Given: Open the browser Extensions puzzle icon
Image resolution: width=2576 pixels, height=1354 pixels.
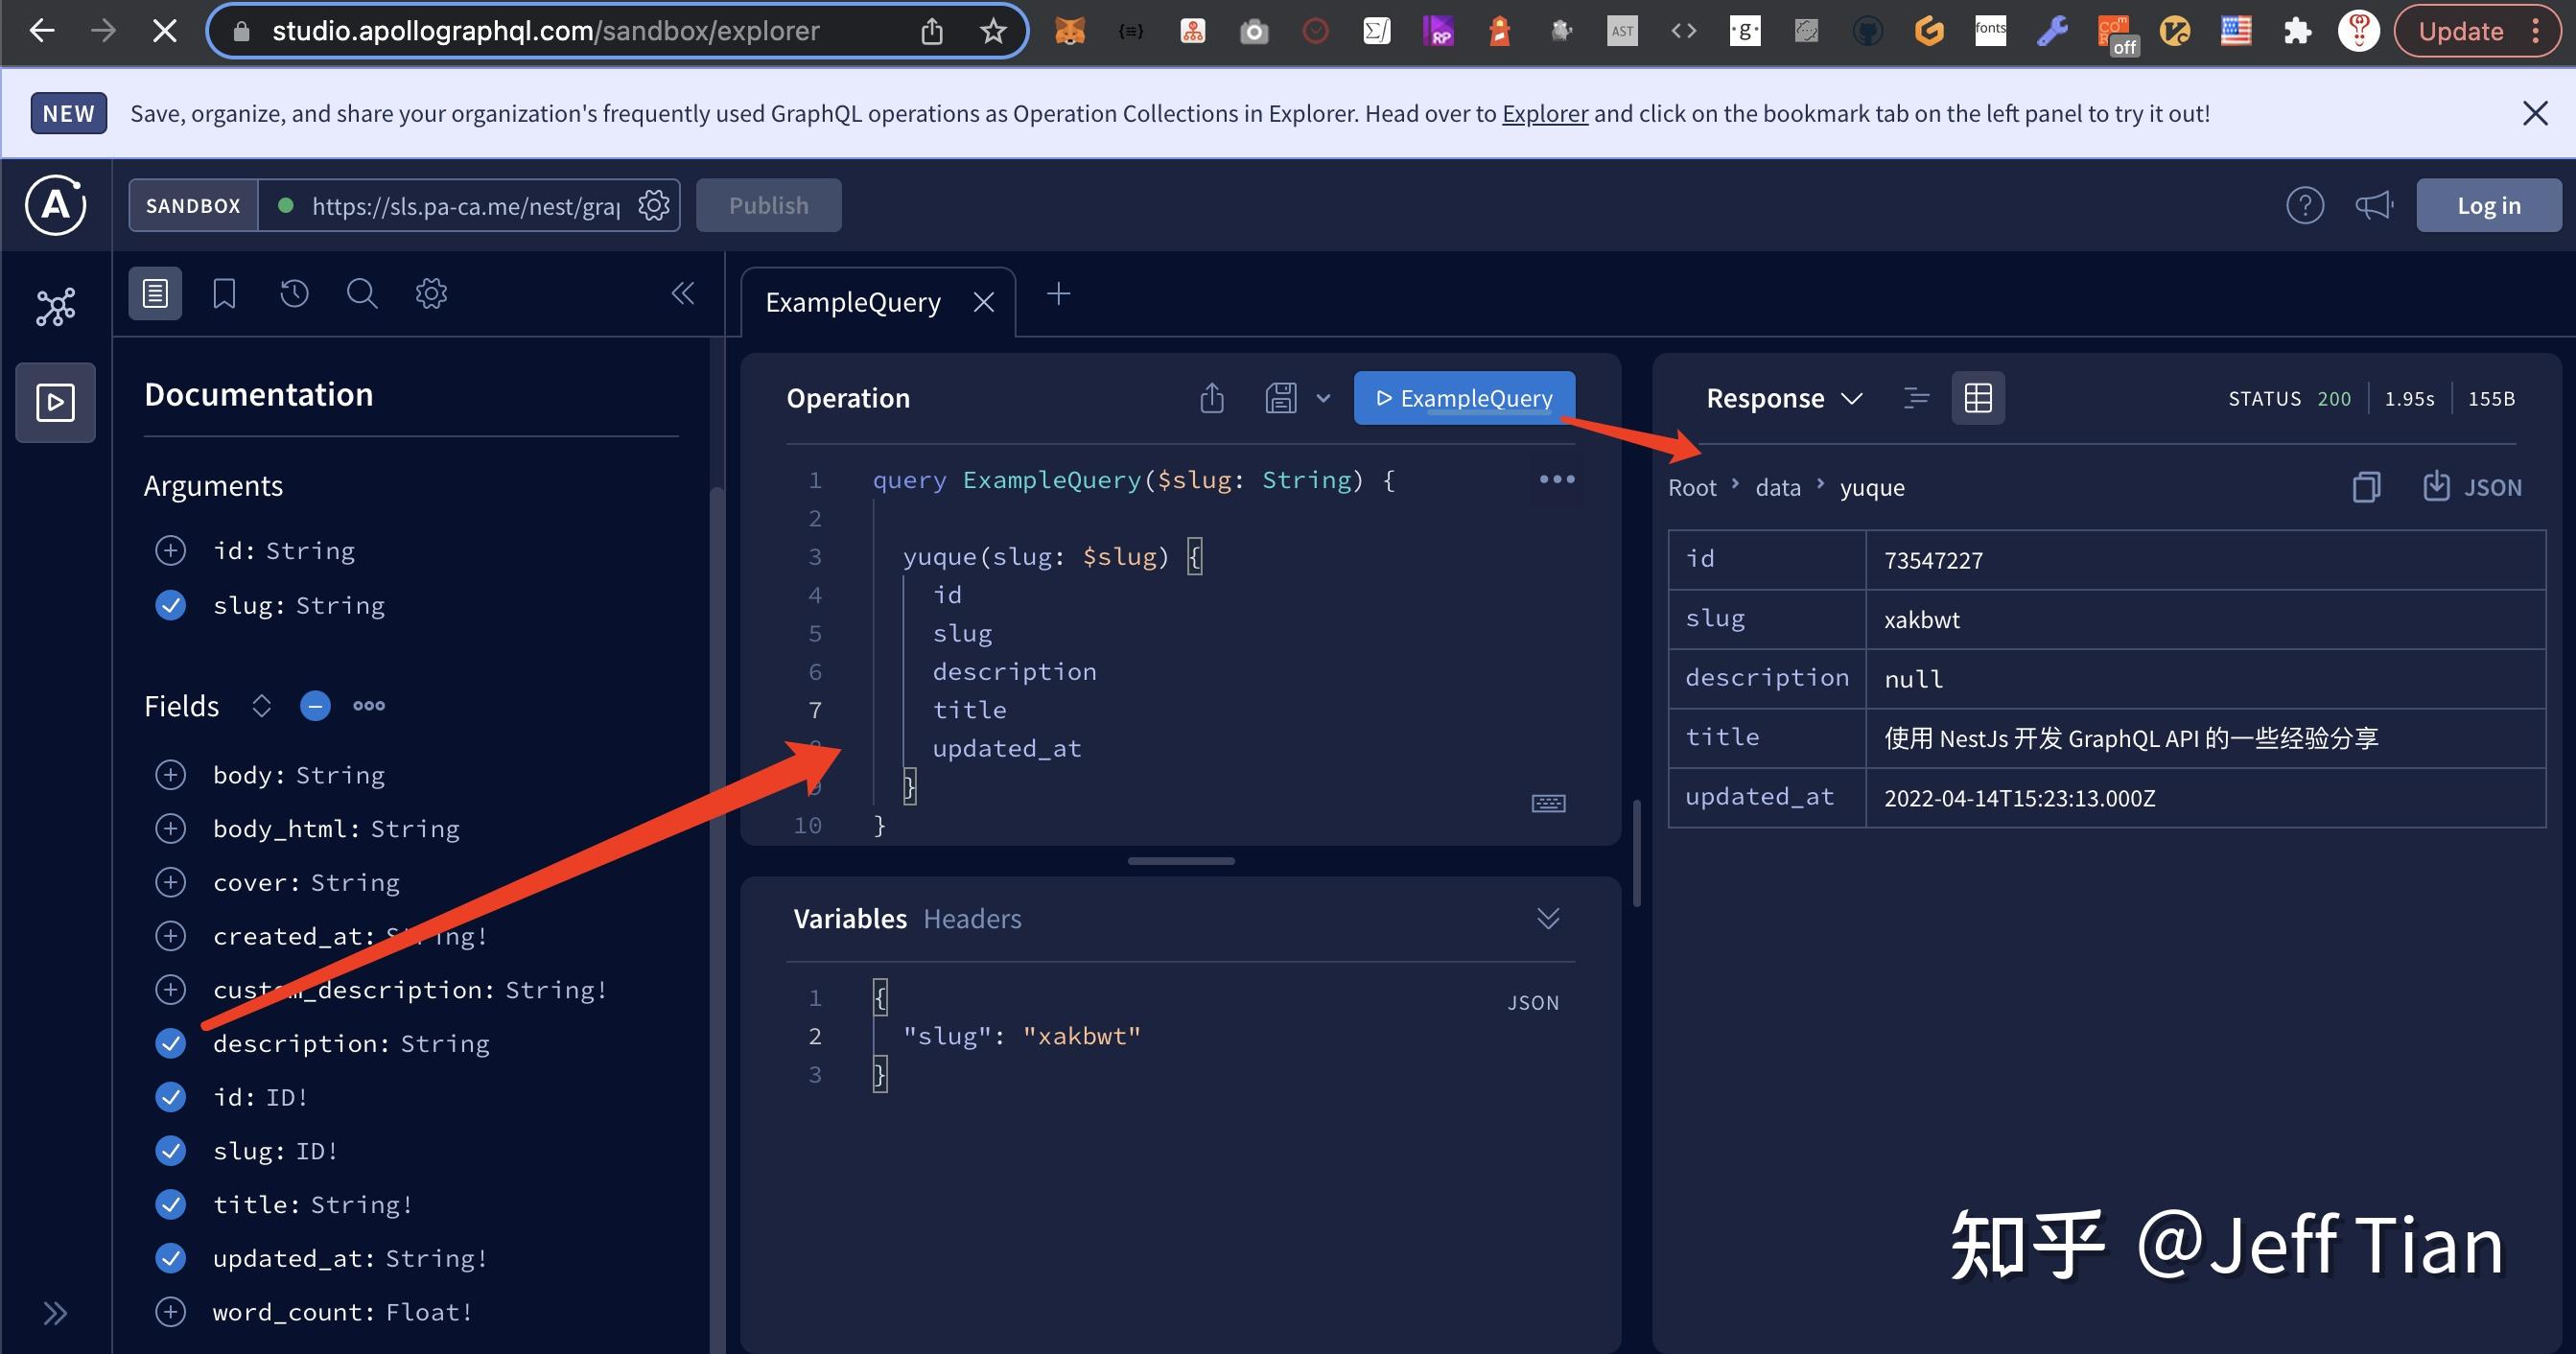Looking at the screenshot, I should point(2297,31).
